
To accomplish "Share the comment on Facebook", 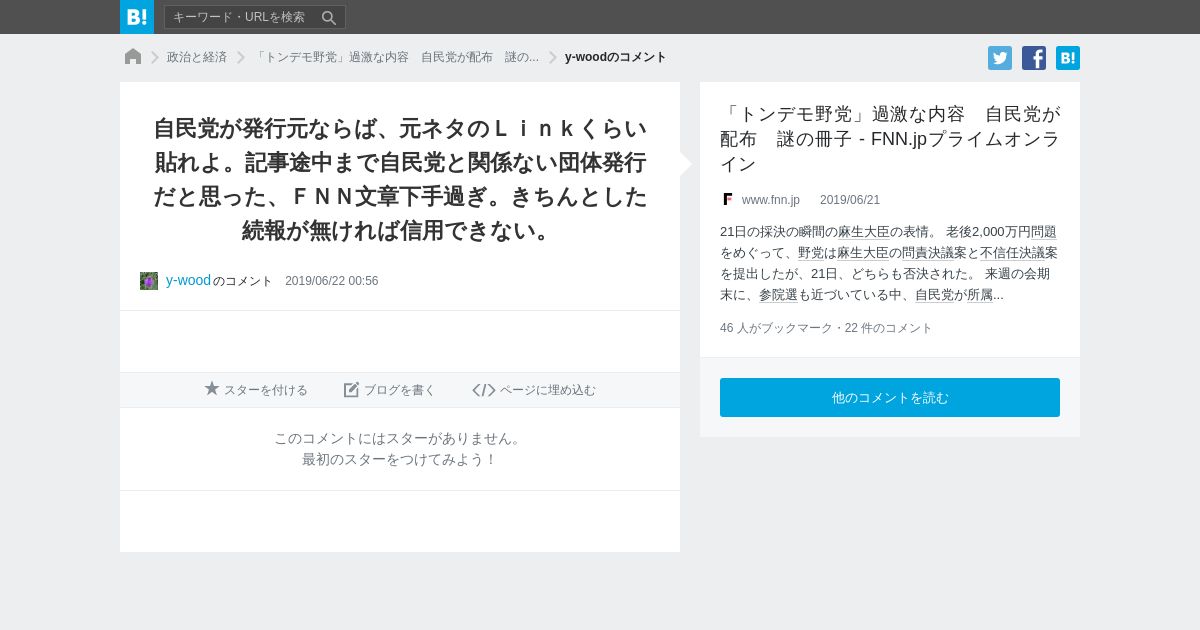I will [x=1034, y=58].
